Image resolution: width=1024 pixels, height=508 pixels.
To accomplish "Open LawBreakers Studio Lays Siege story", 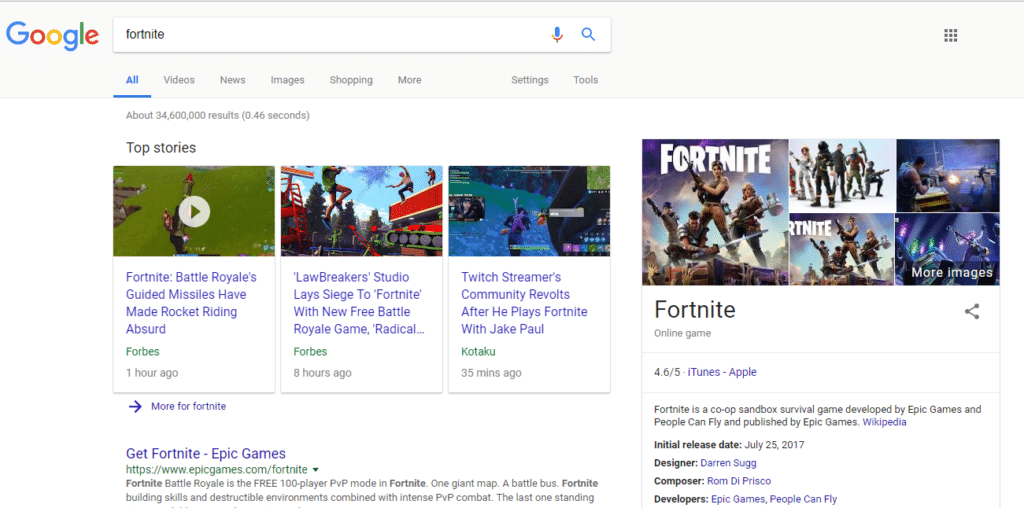I will tap(359, 303).
